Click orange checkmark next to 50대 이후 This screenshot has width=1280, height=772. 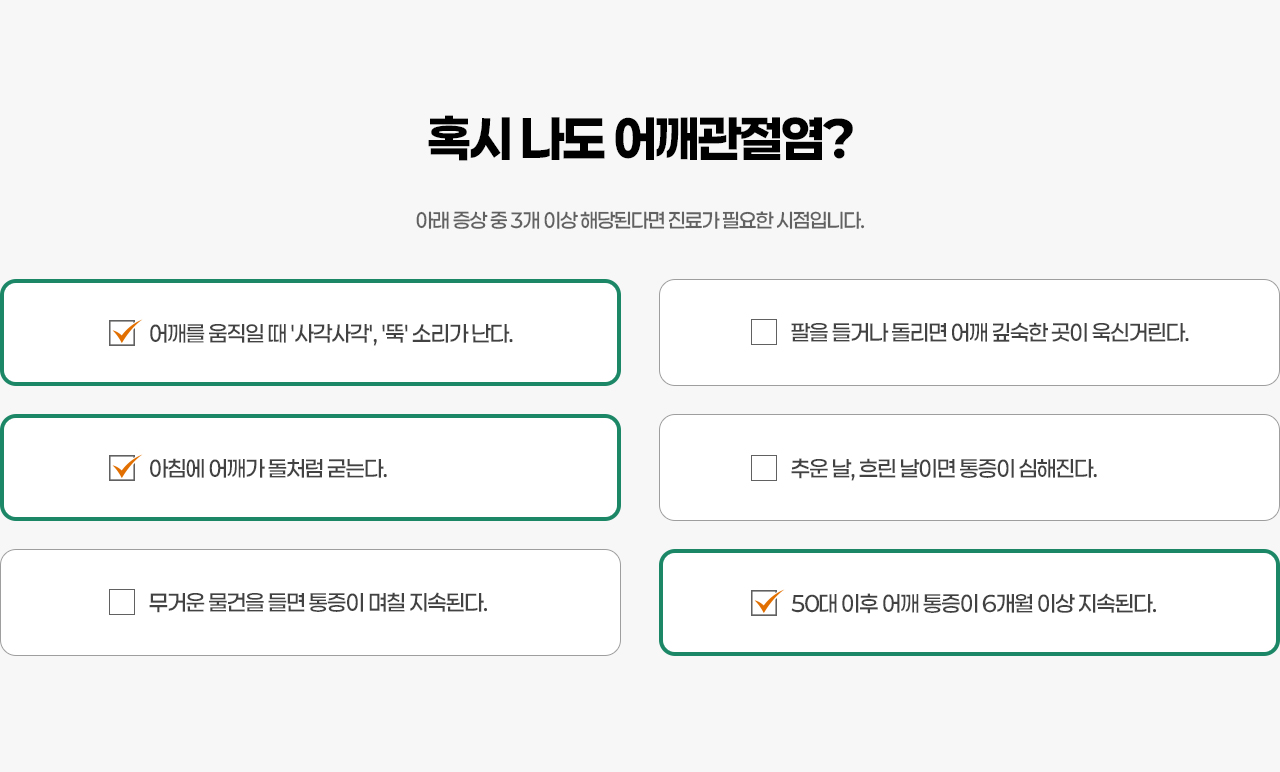769,601
